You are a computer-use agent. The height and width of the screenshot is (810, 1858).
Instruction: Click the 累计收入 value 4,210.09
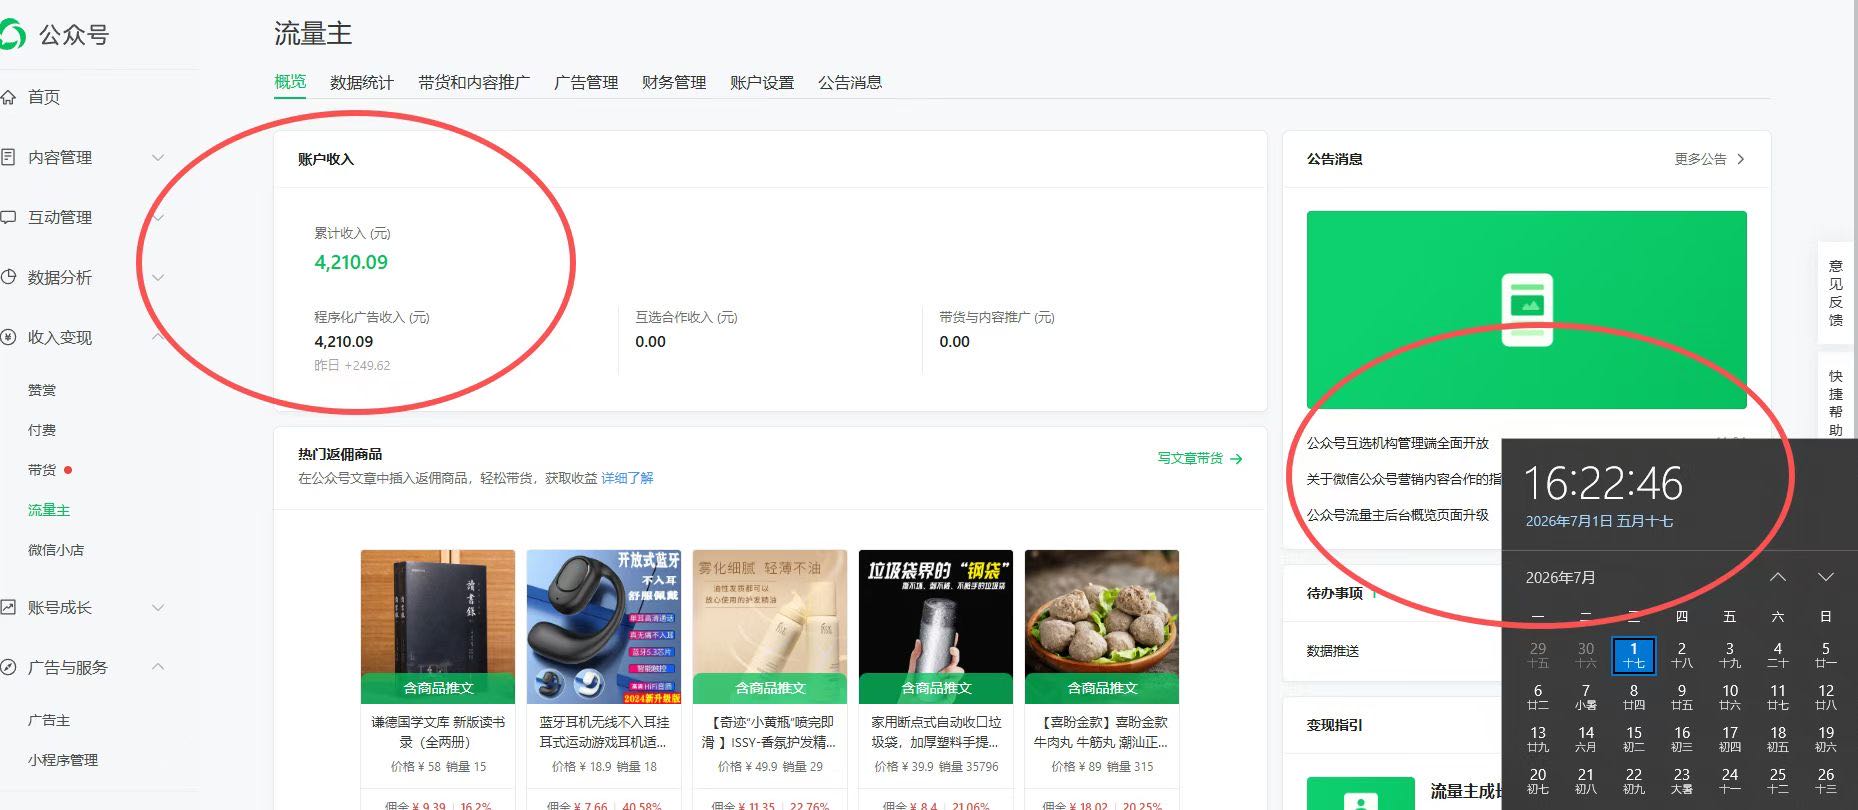tap(351, 262)
